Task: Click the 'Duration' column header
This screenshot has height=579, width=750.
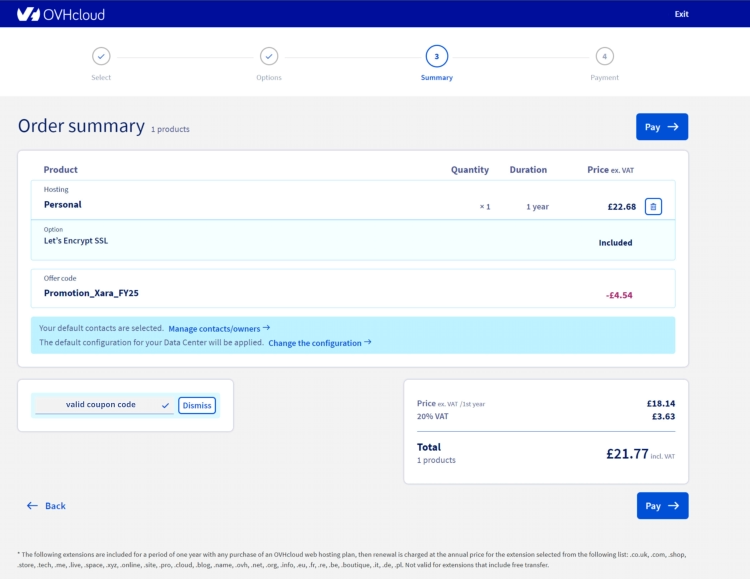Action: [528, 170]
